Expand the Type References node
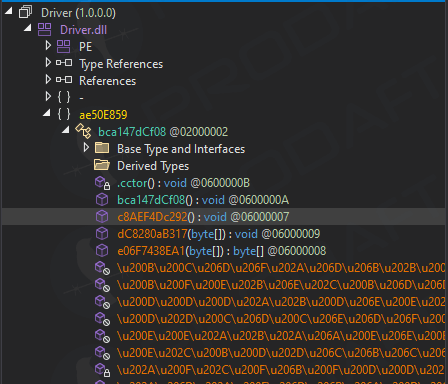448x384 pixels. click(48, 62)
